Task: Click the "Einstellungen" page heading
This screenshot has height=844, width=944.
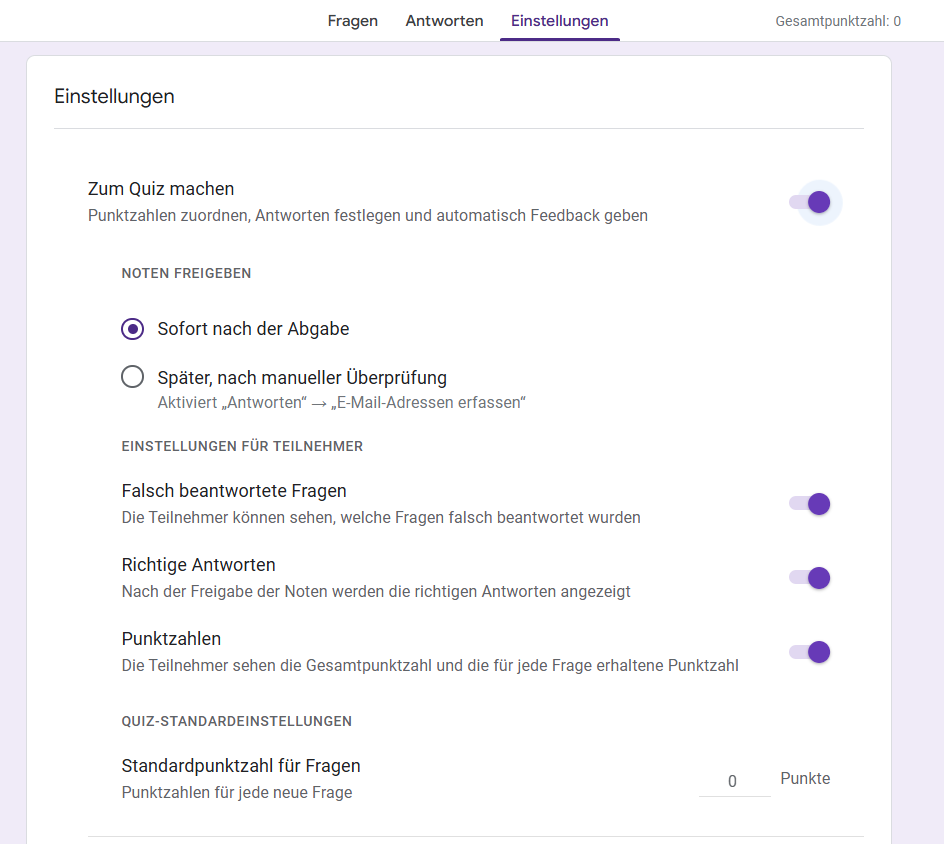Action: click(114, 96)
